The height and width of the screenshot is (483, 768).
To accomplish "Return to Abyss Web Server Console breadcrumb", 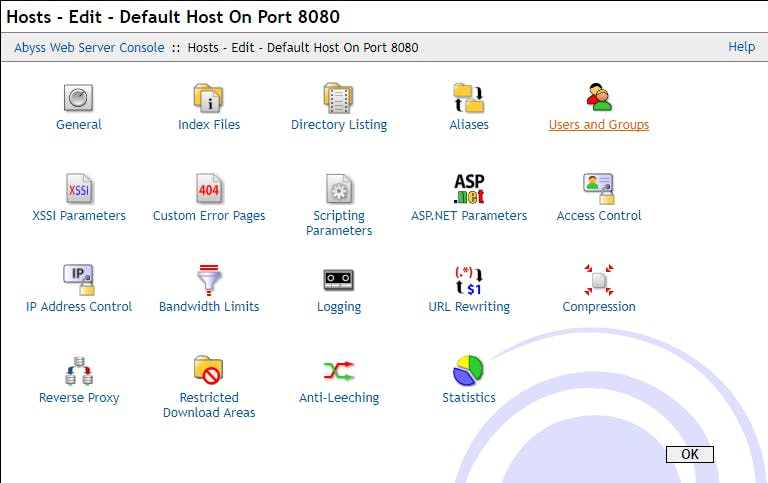I will pos(89,48).
